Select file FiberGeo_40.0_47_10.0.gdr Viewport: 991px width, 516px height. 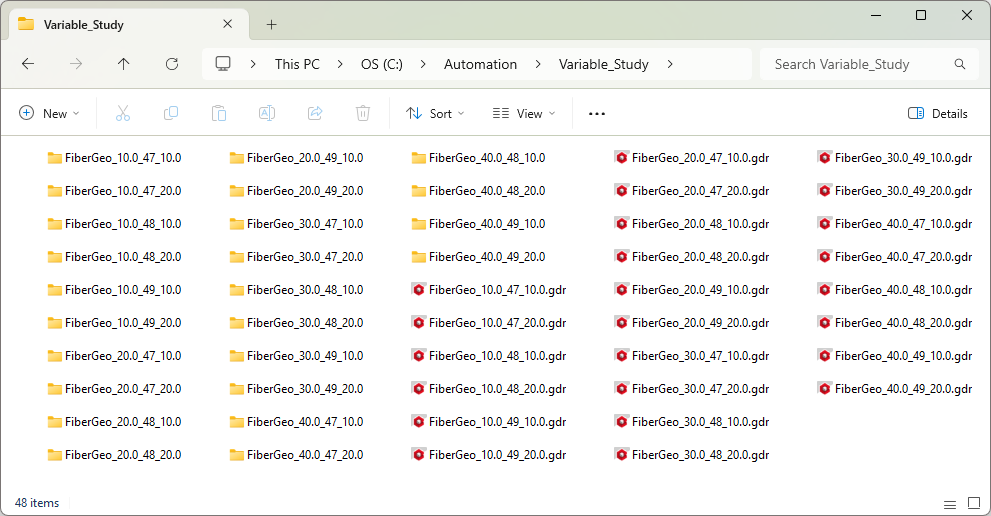894,224
